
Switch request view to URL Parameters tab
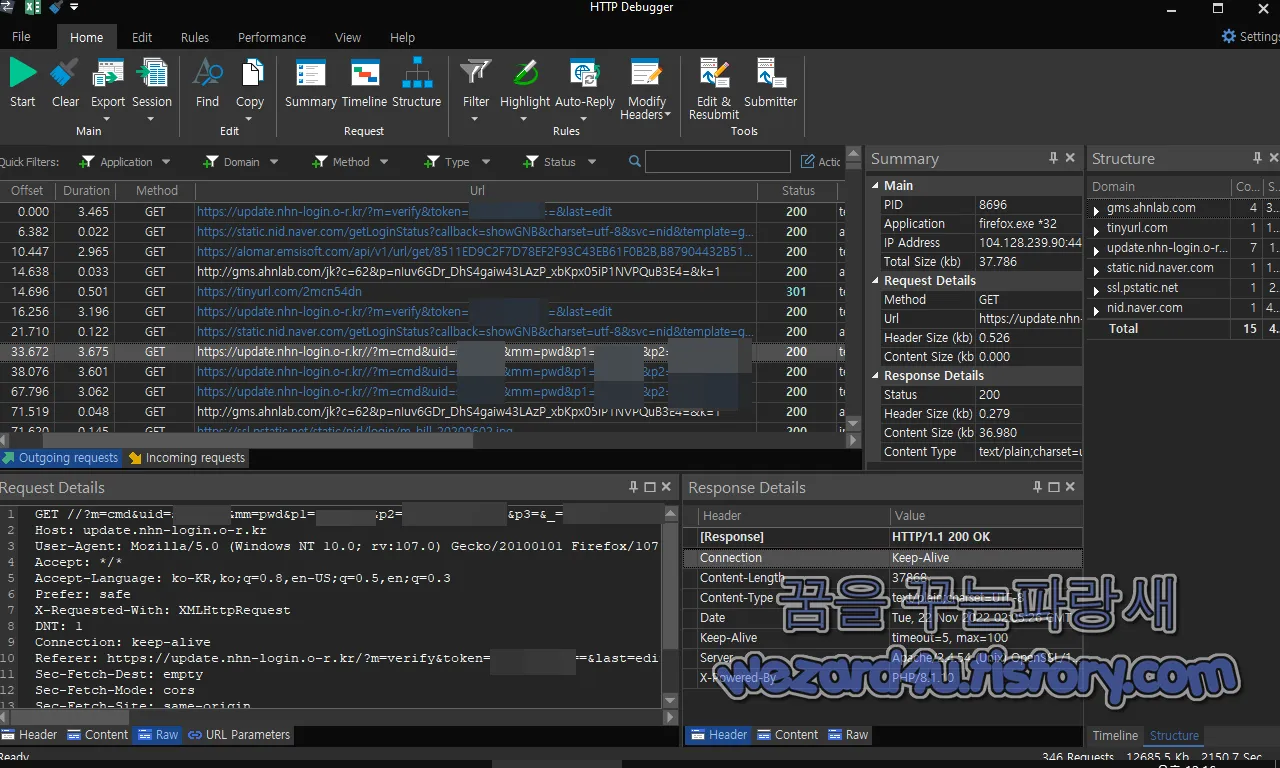click(x=239, y=735)
